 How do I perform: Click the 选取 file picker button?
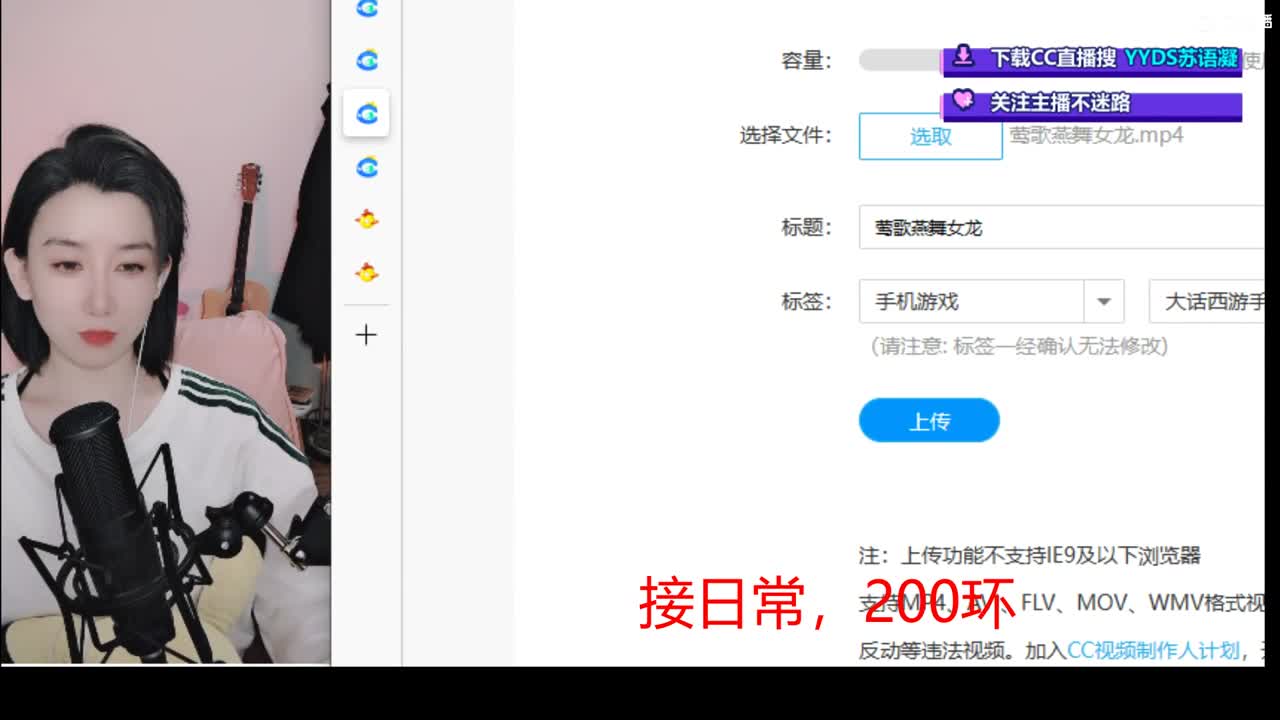(x=930, y=136)
